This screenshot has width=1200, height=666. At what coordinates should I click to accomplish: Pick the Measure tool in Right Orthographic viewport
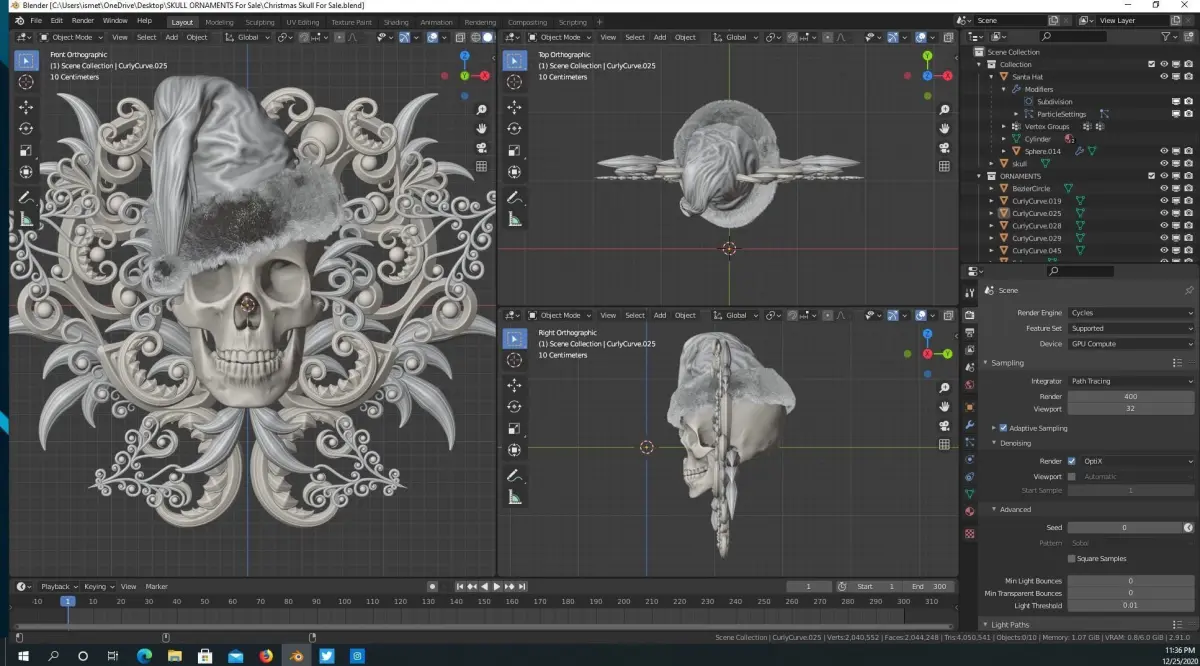pyautogui.click(x=513, y=496)
